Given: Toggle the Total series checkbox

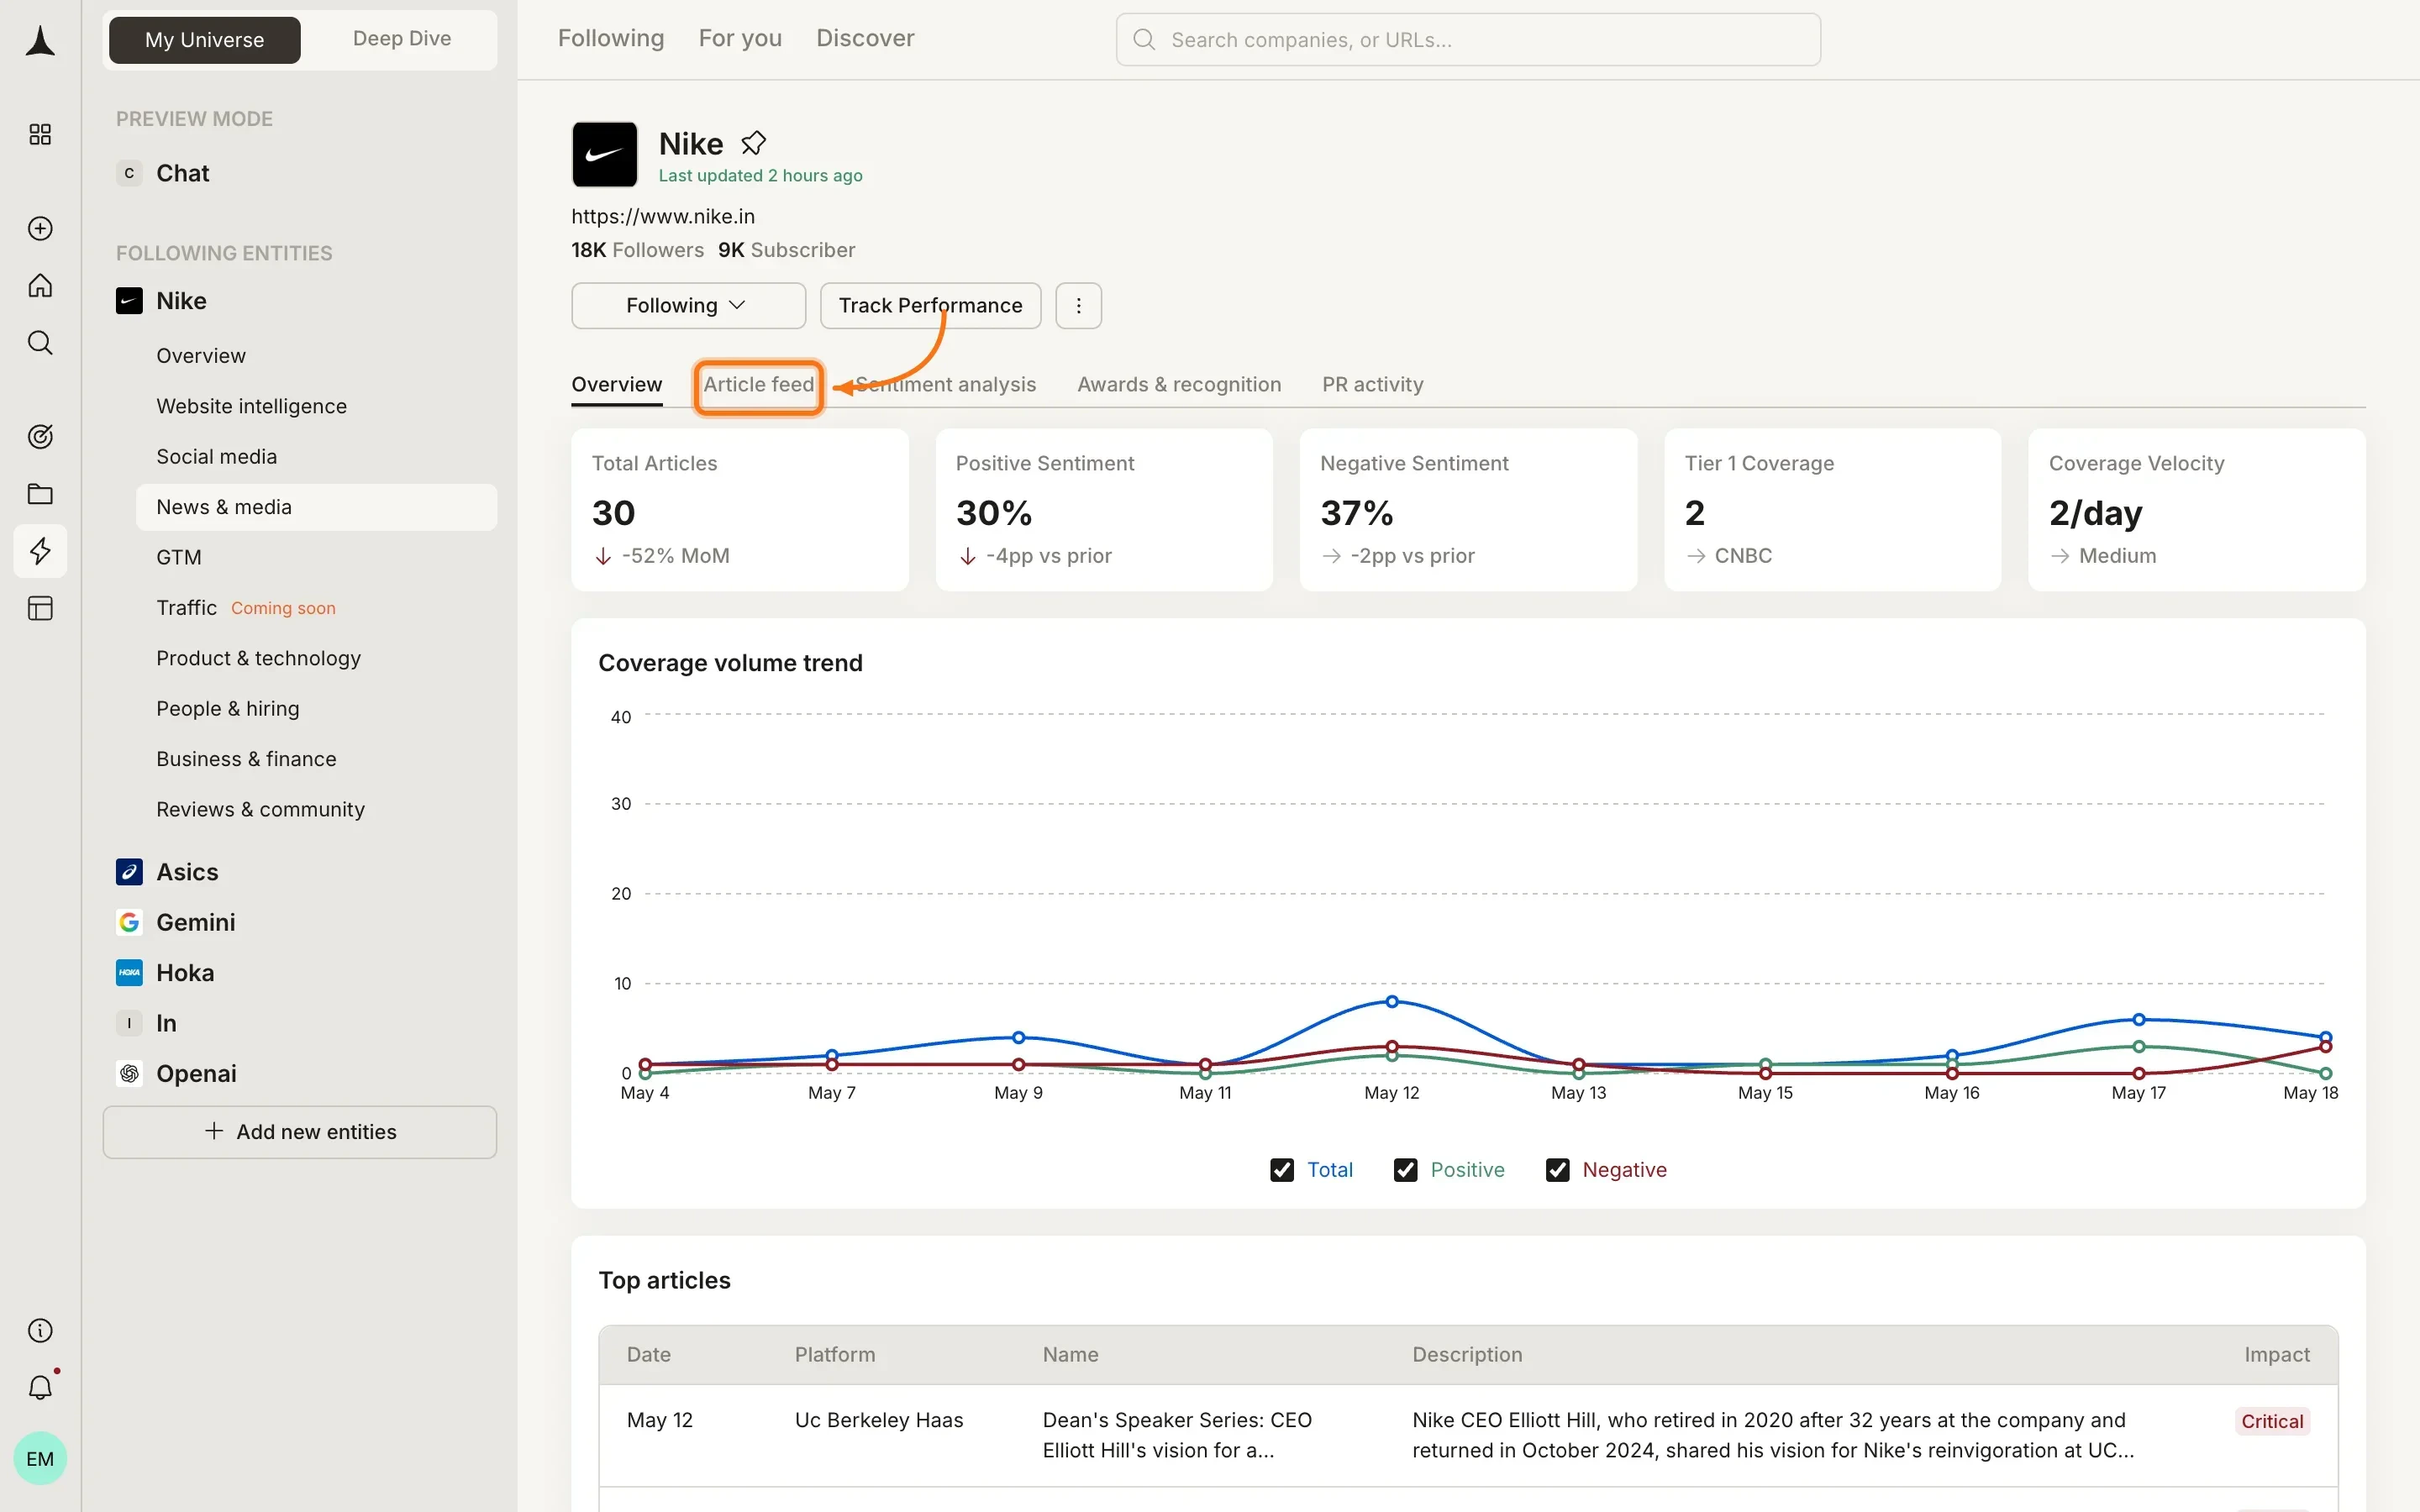Looking at the screenshot, I should (x=1282, y=1170).
